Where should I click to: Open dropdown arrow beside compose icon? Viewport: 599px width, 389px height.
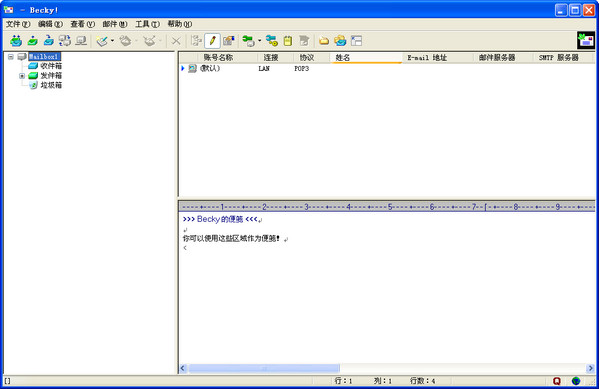point(112,41)
